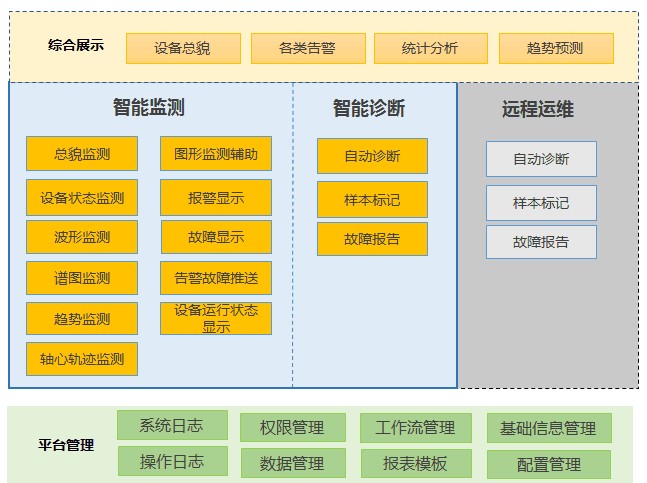Viewport: 647px width, 483px height.
Task: Click the 远程运维 section heading
Action: click(x=538, y=109)
